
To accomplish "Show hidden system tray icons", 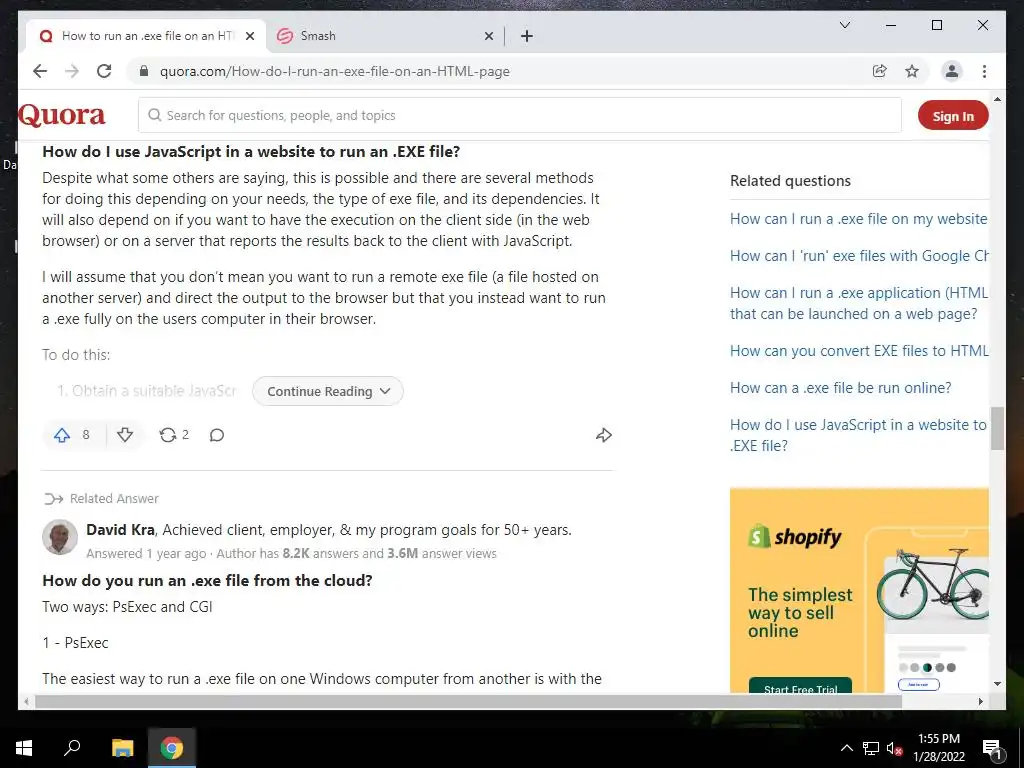I will tap(846, 748).
